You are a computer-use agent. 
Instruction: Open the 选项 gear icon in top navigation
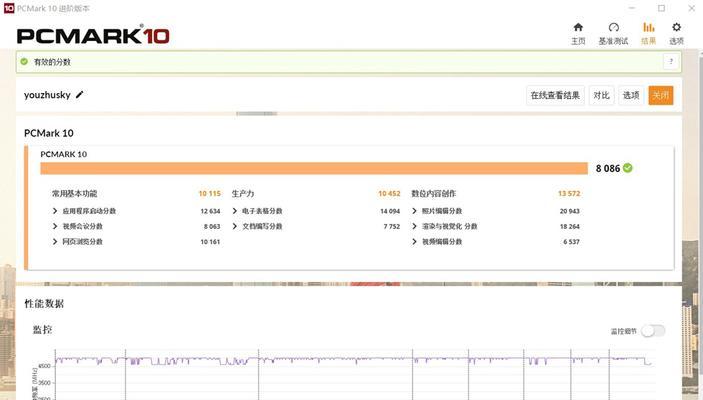[677, 27]
